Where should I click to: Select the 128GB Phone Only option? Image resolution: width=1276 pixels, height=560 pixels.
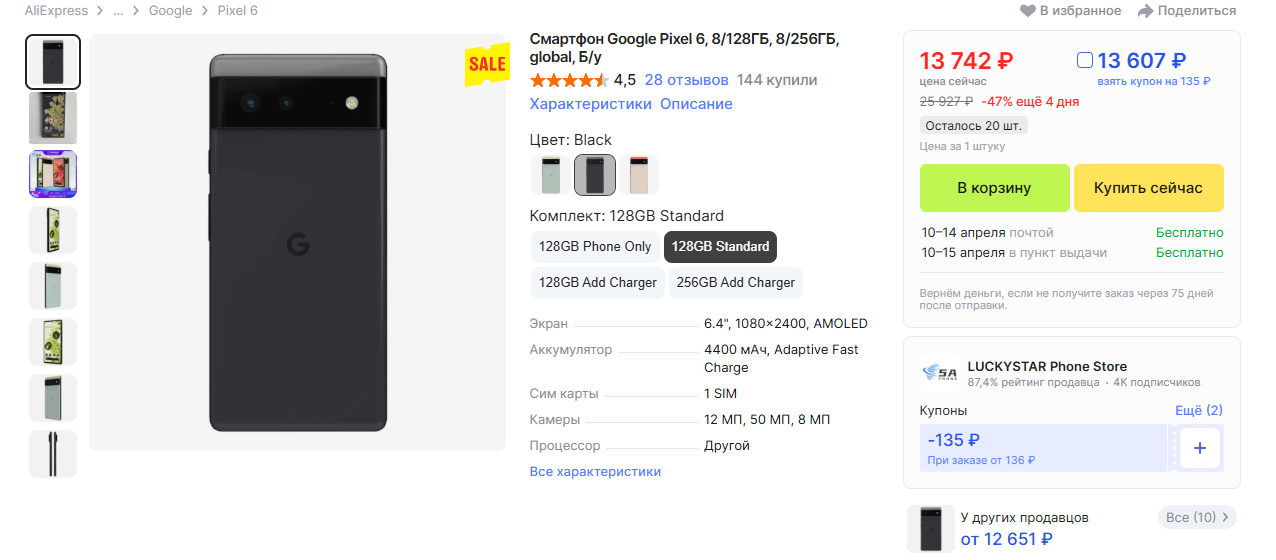pos(594,247)
